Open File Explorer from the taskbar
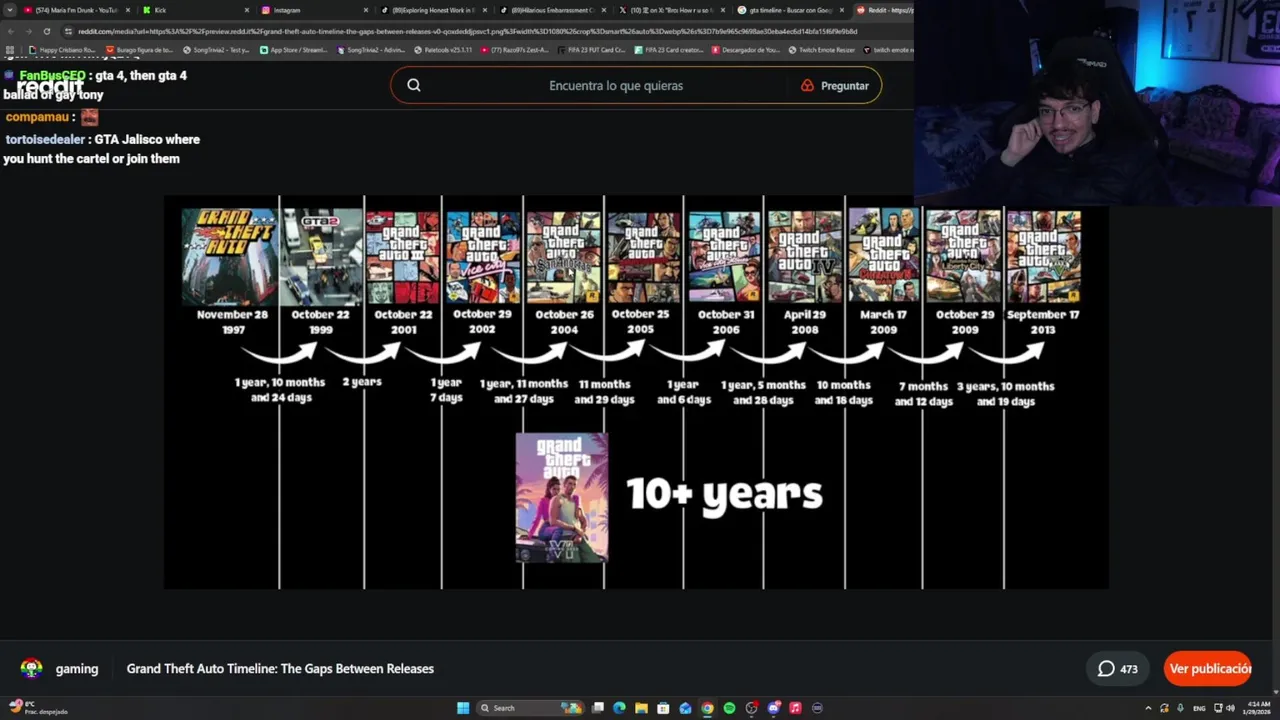The image size is (1280, 720). (x=641, y=708)
